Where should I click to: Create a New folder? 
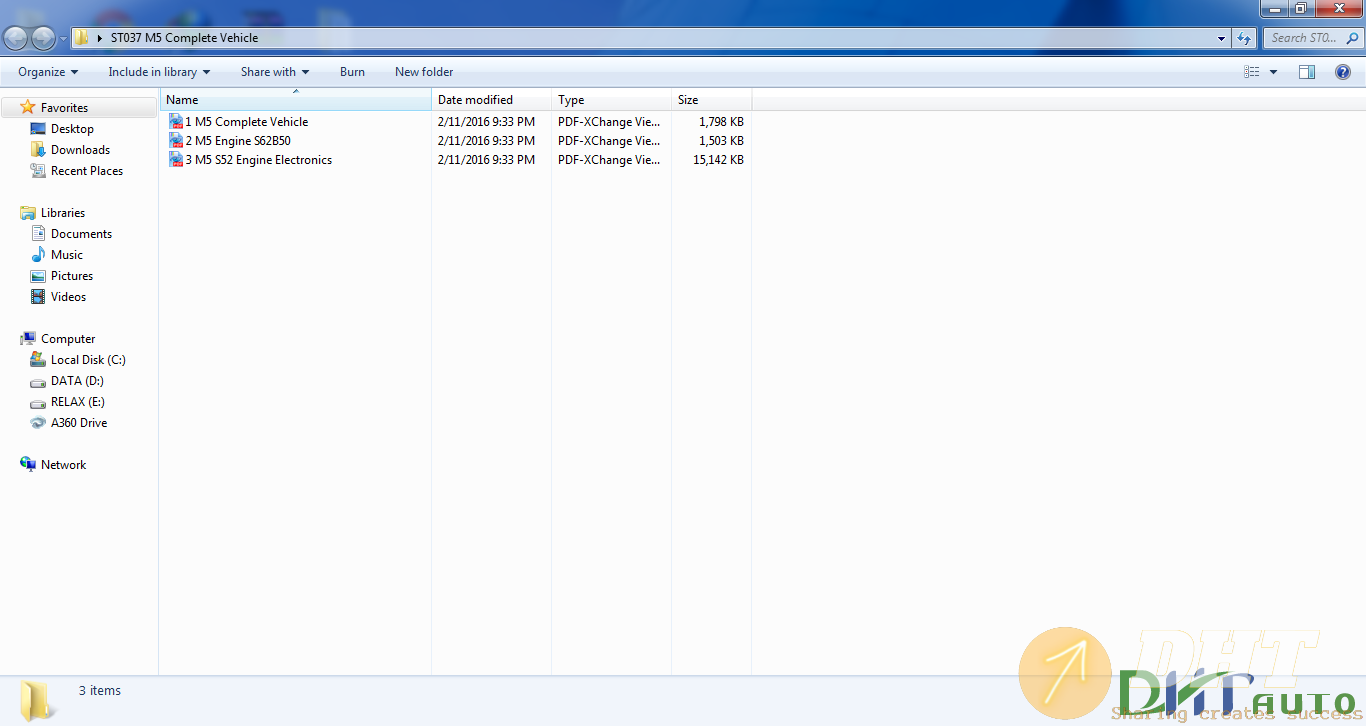click(x=424, y=72)
